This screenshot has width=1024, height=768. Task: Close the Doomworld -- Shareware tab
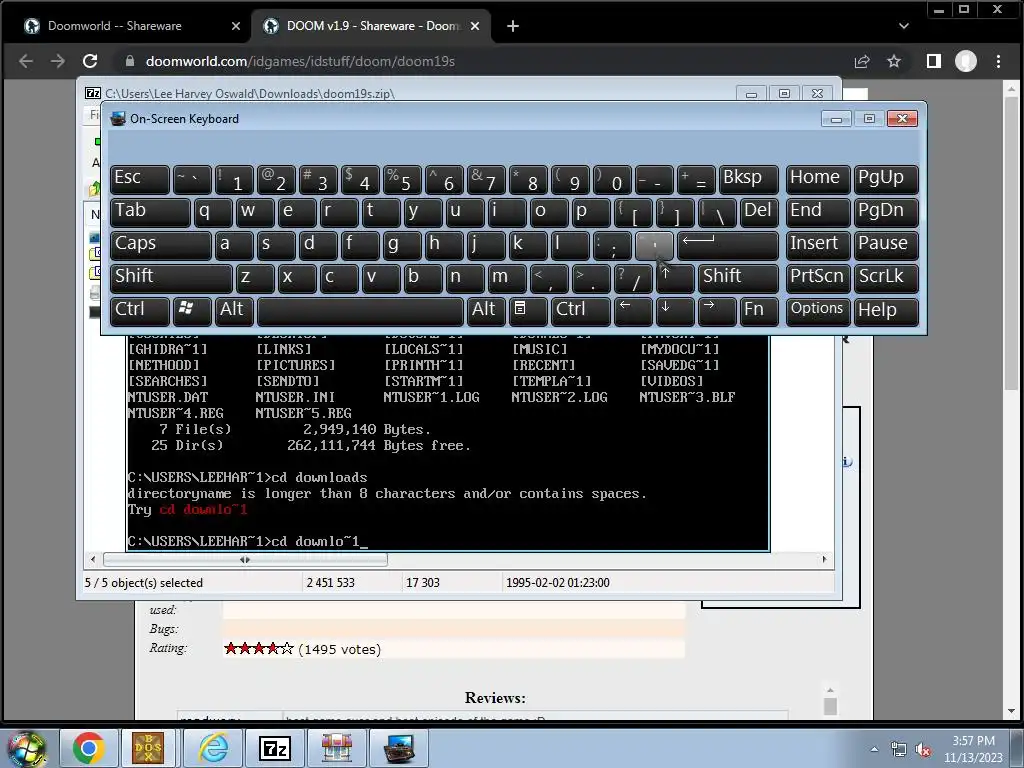tap(236, 26)
